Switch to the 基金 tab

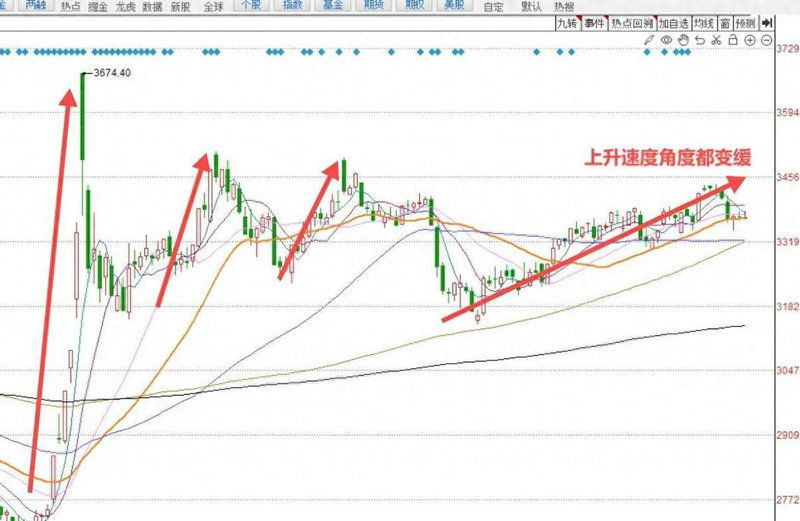click(333, 6)
